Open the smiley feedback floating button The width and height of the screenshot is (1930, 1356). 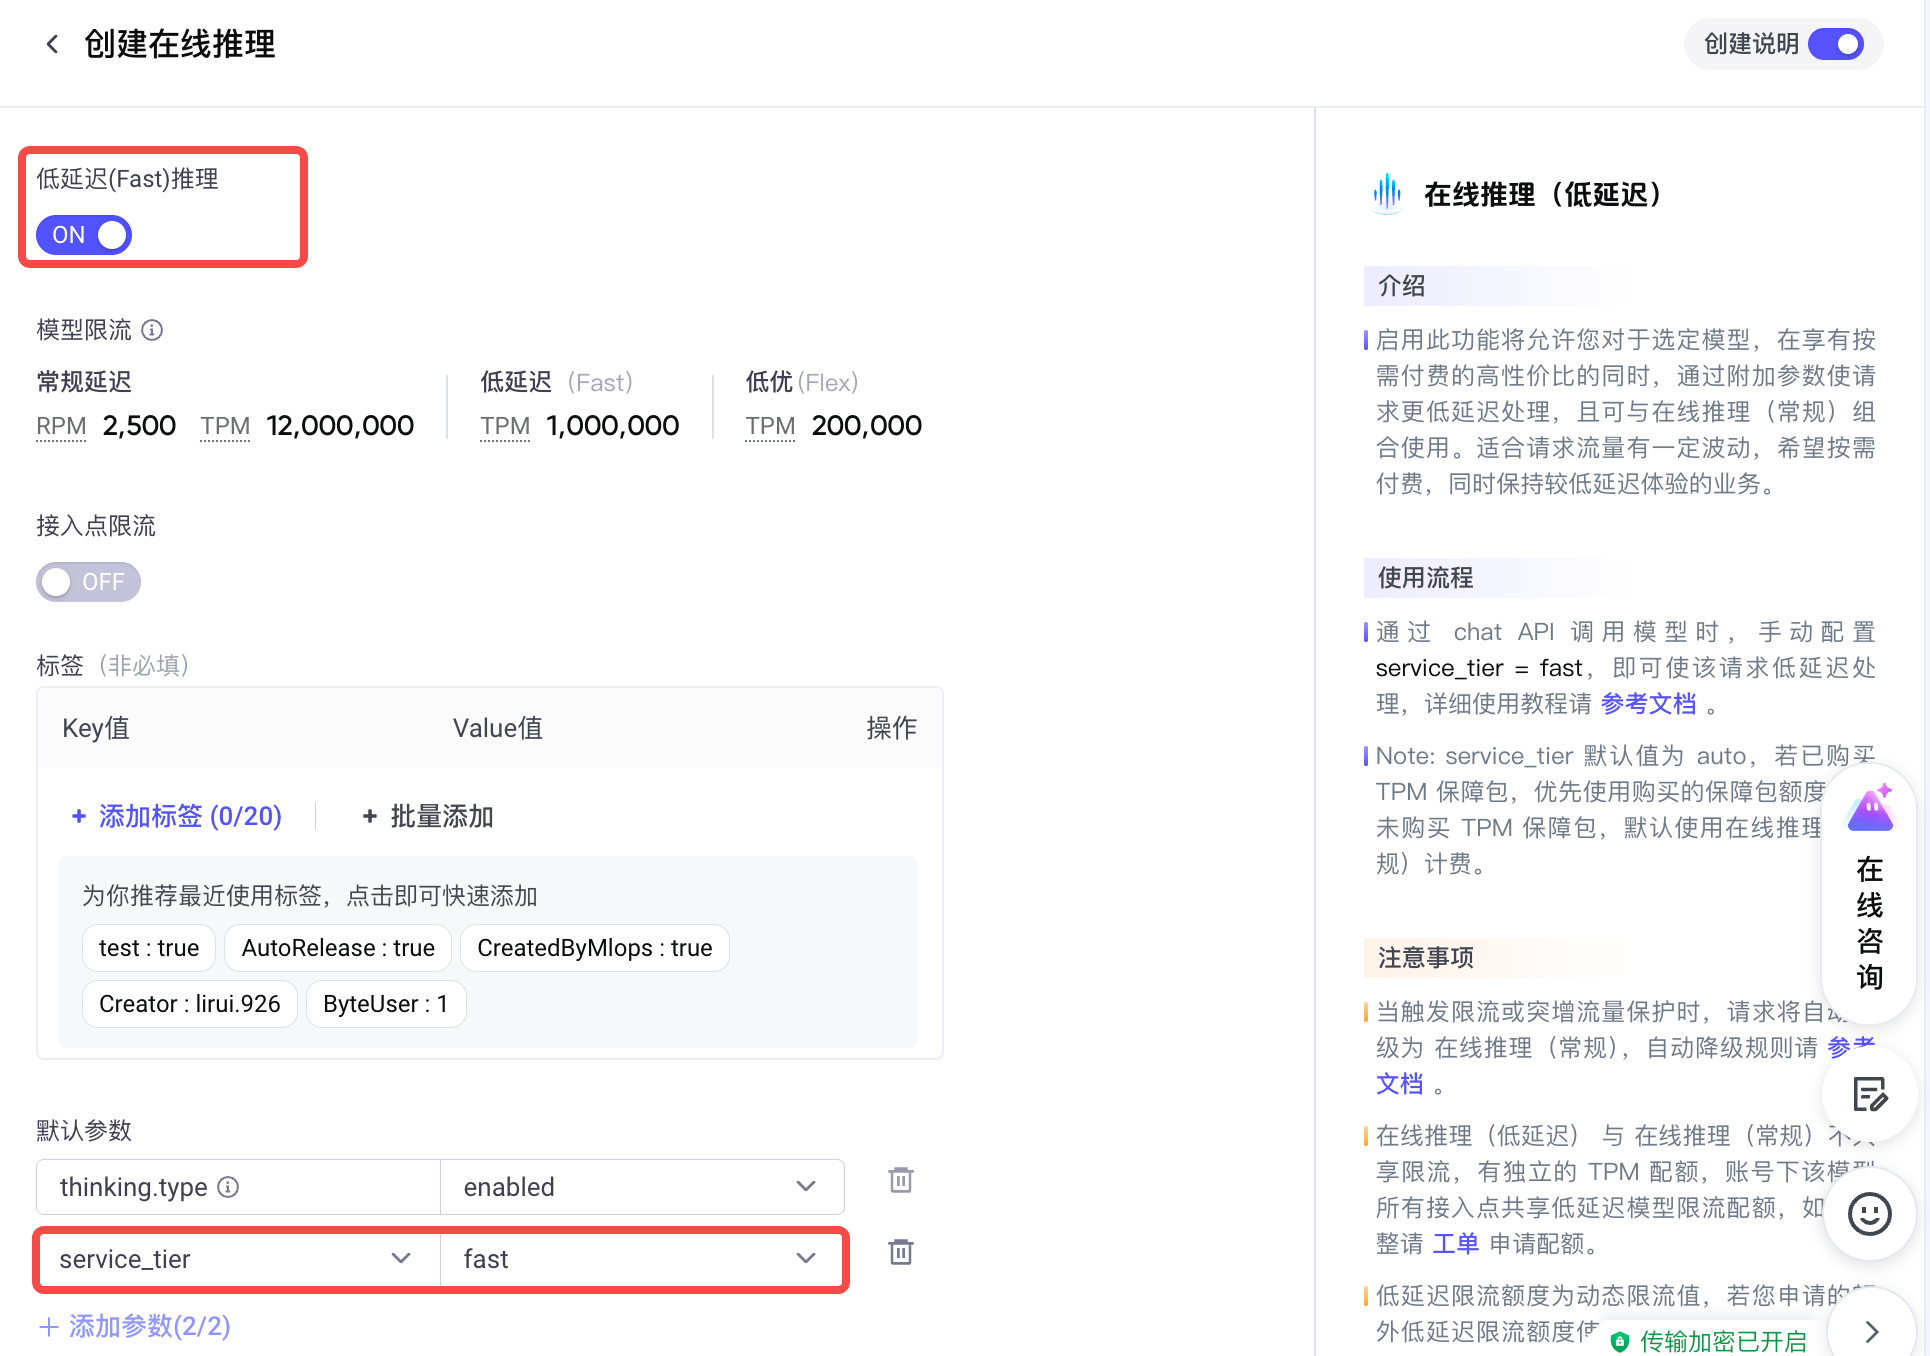pyautogui.click(x=1869, y=1214)
